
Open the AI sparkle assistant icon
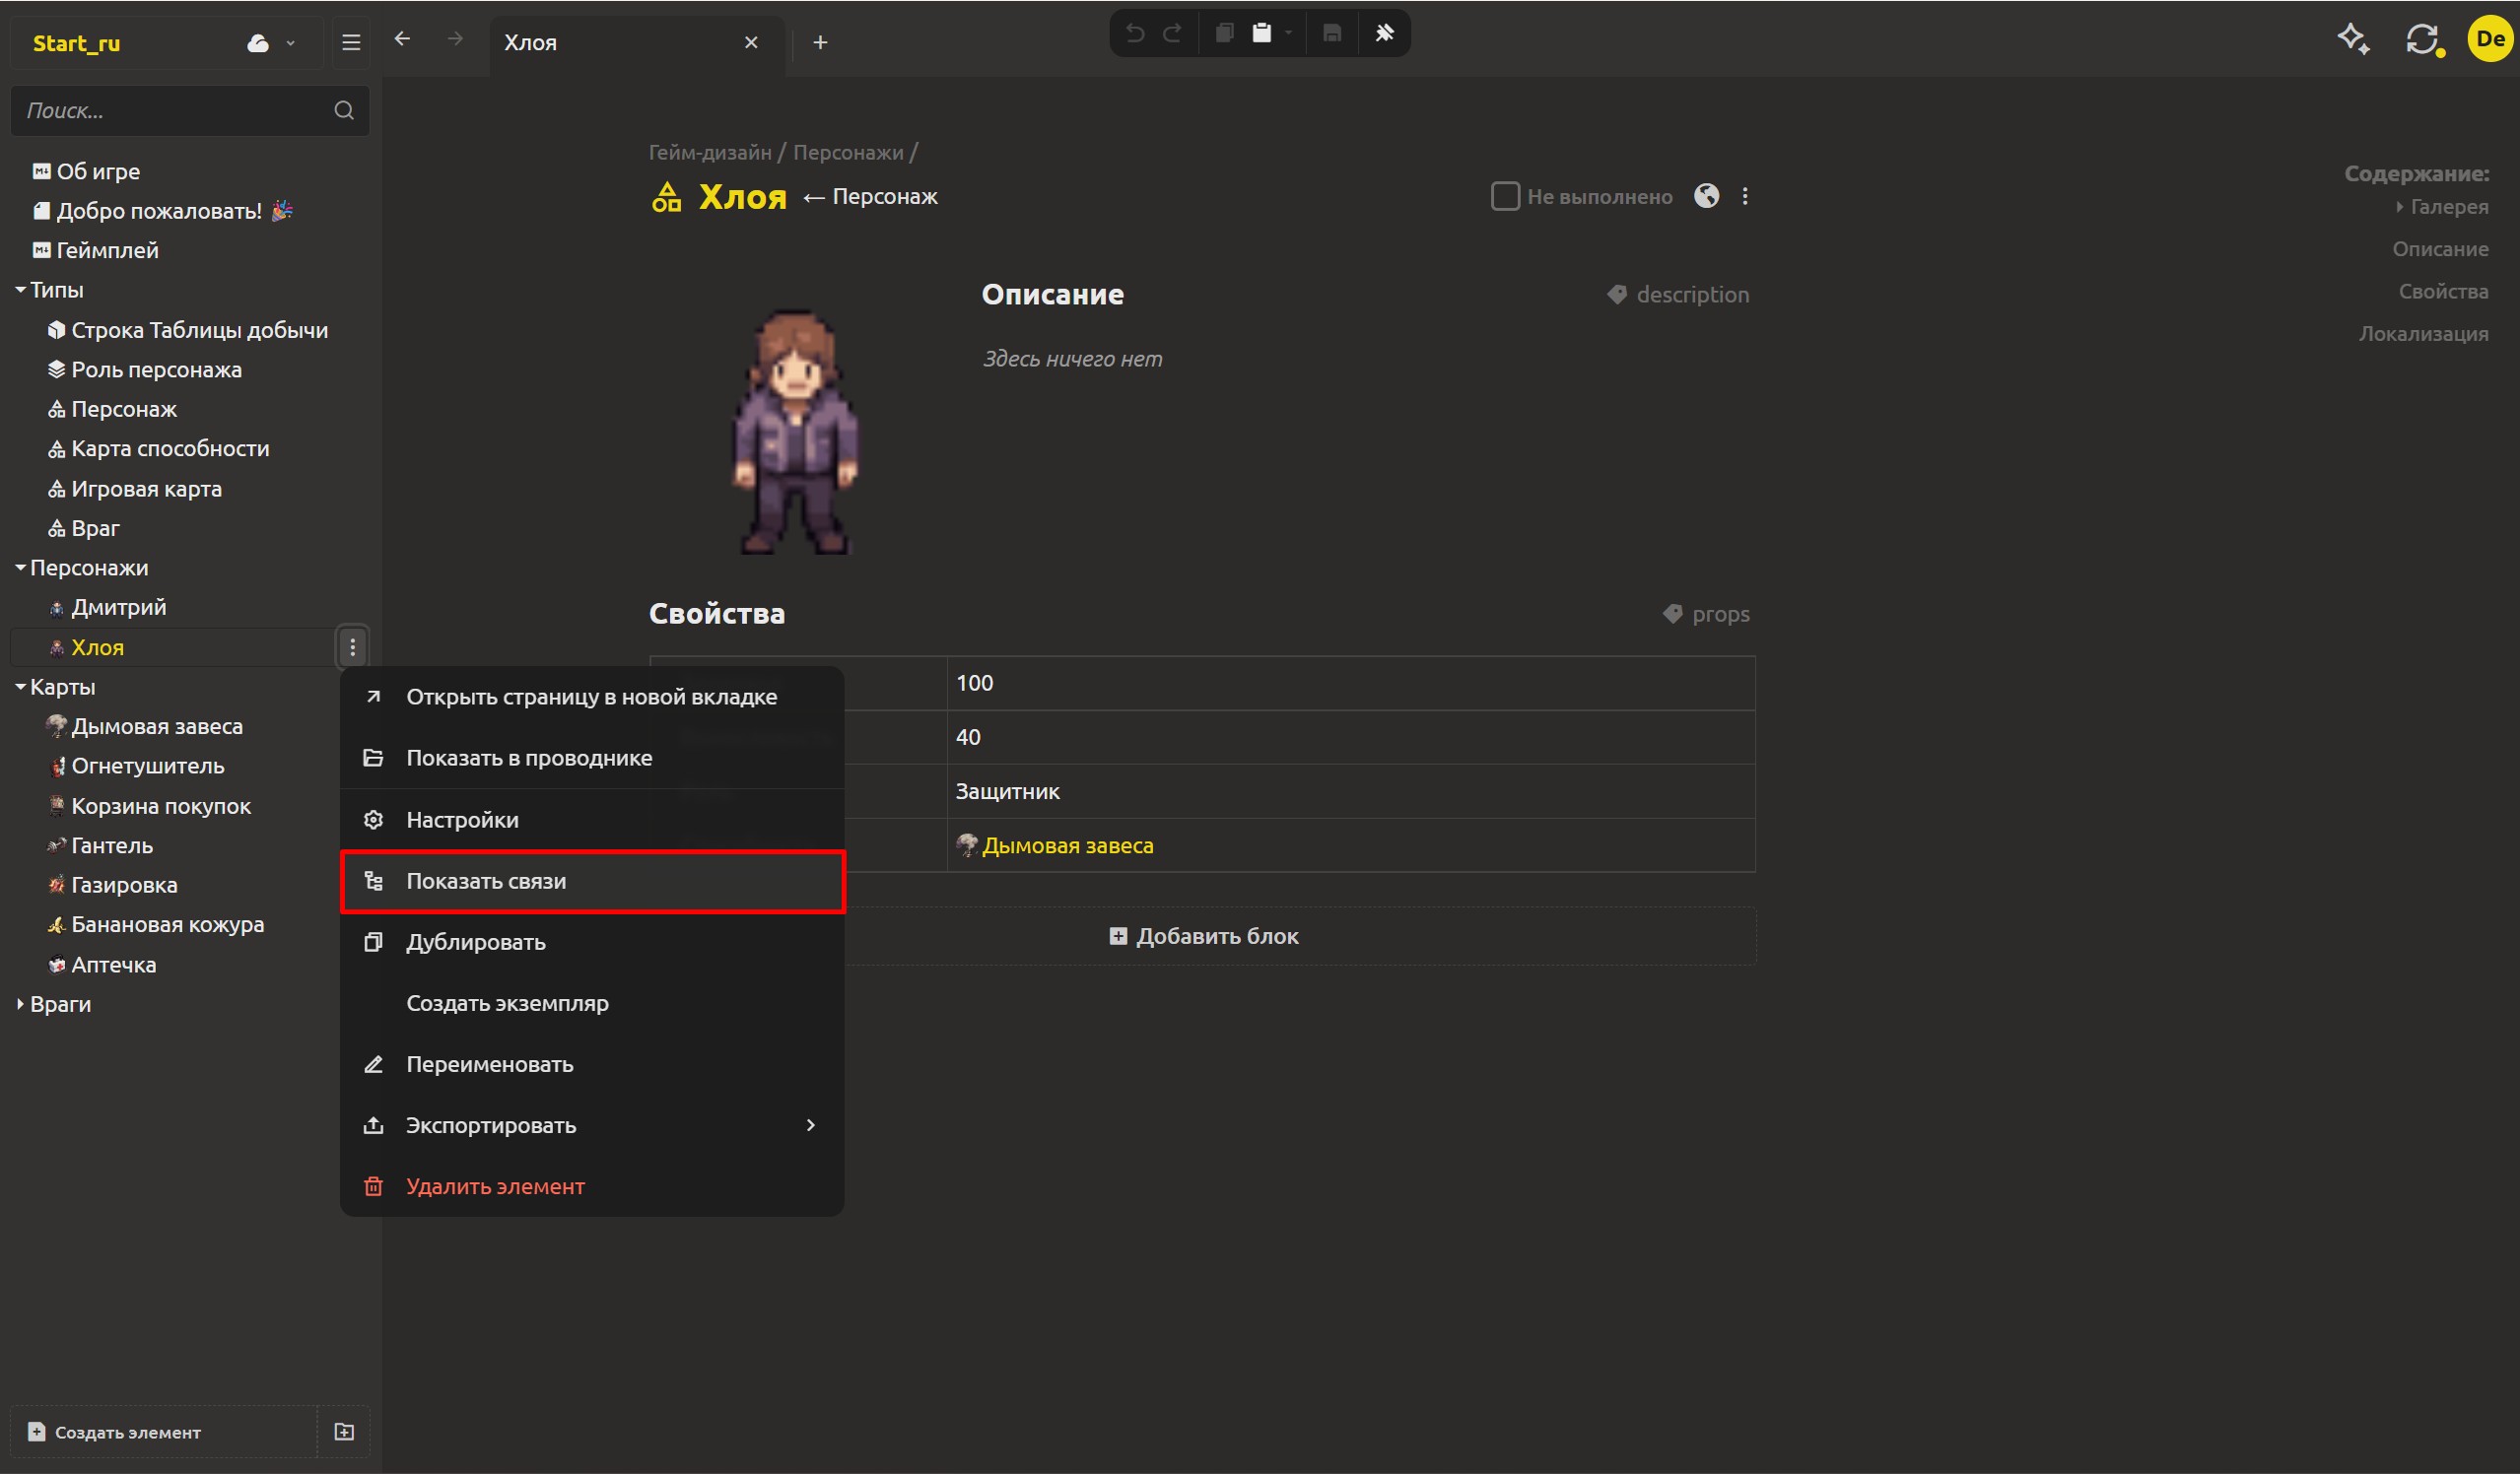(x=2352, y=40)
